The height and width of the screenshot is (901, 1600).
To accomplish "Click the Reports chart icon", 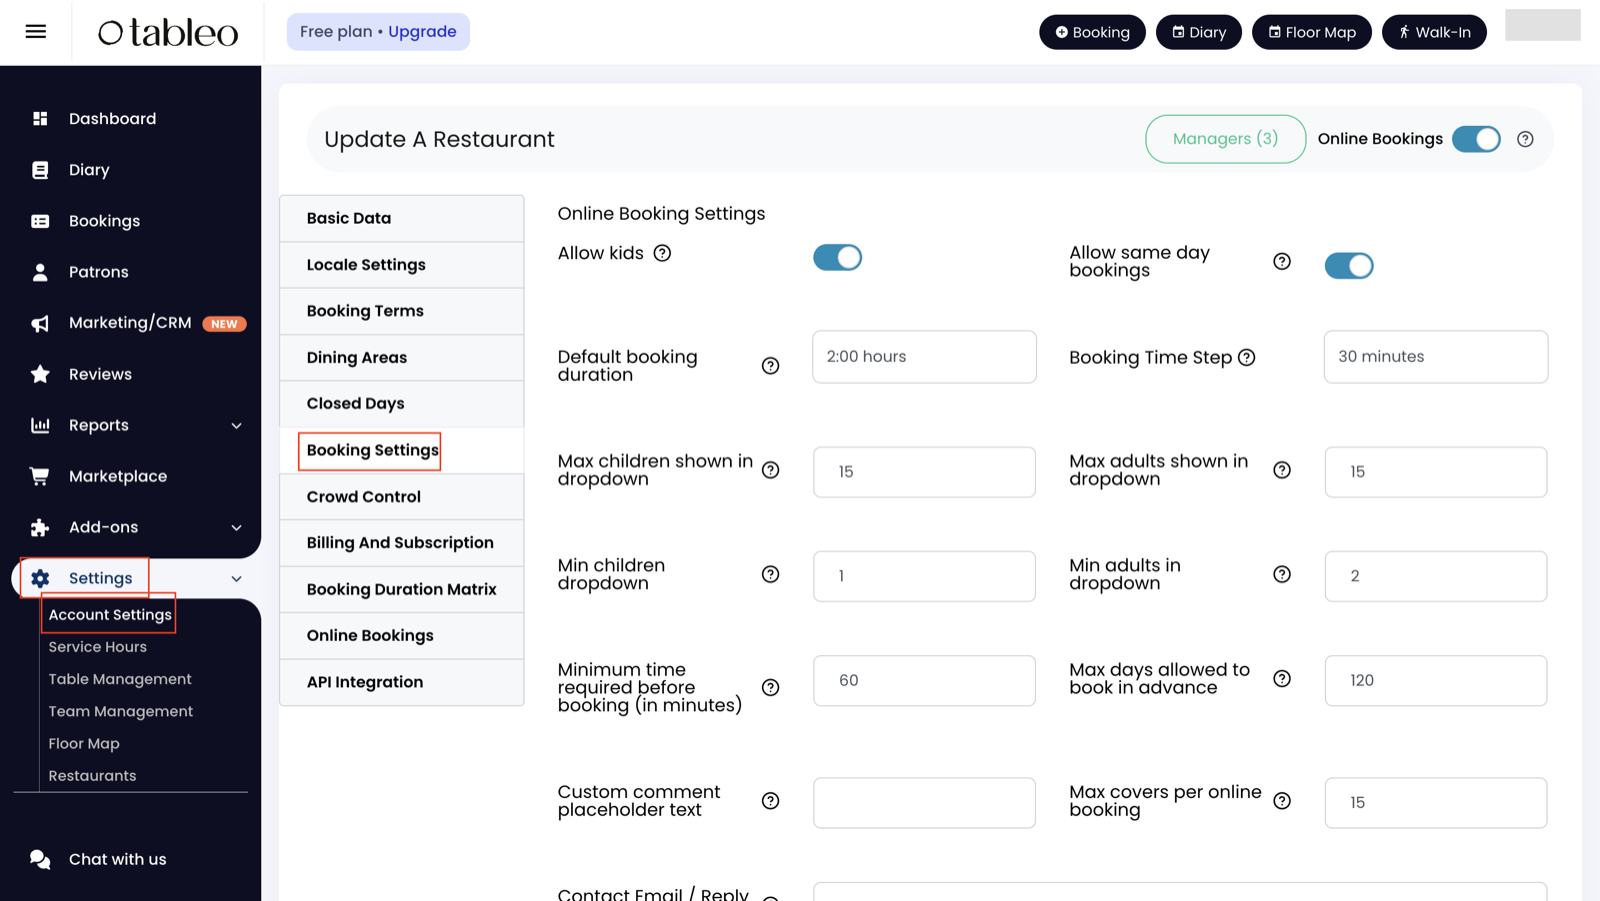I will coord(40,425).
